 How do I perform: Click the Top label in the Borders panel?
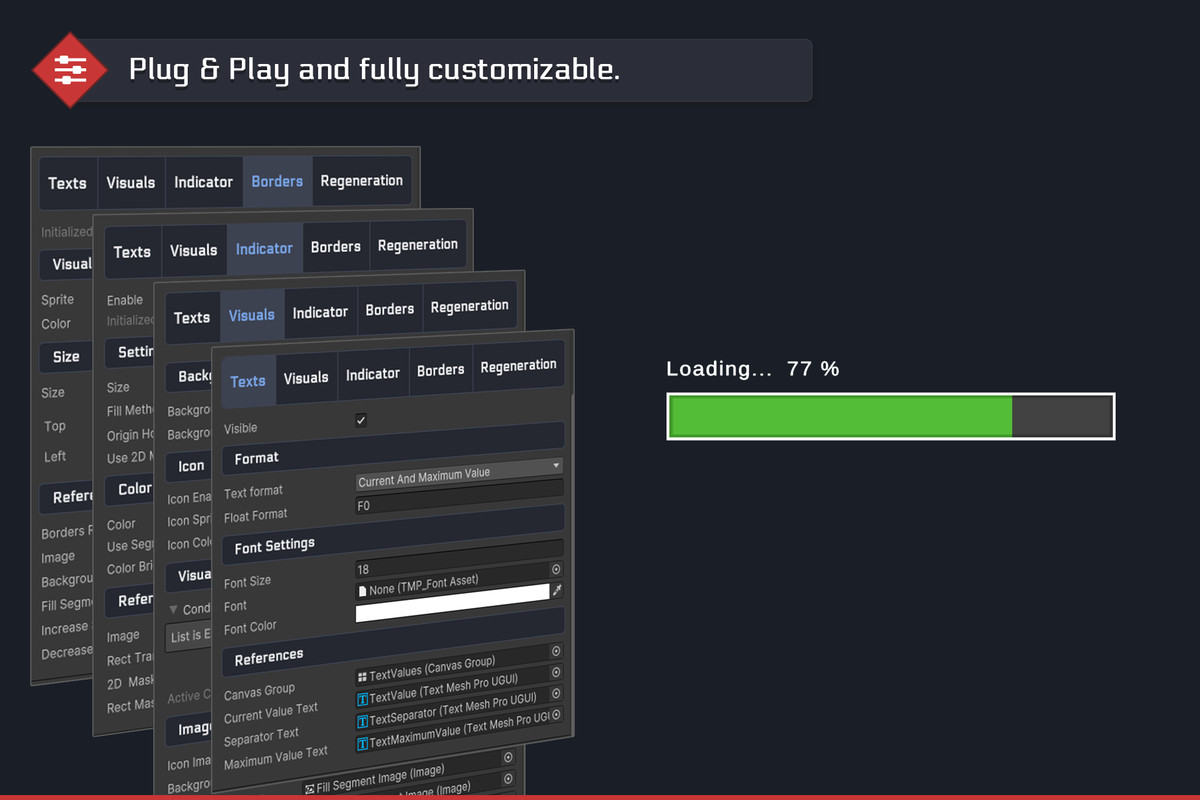[54, 425]
